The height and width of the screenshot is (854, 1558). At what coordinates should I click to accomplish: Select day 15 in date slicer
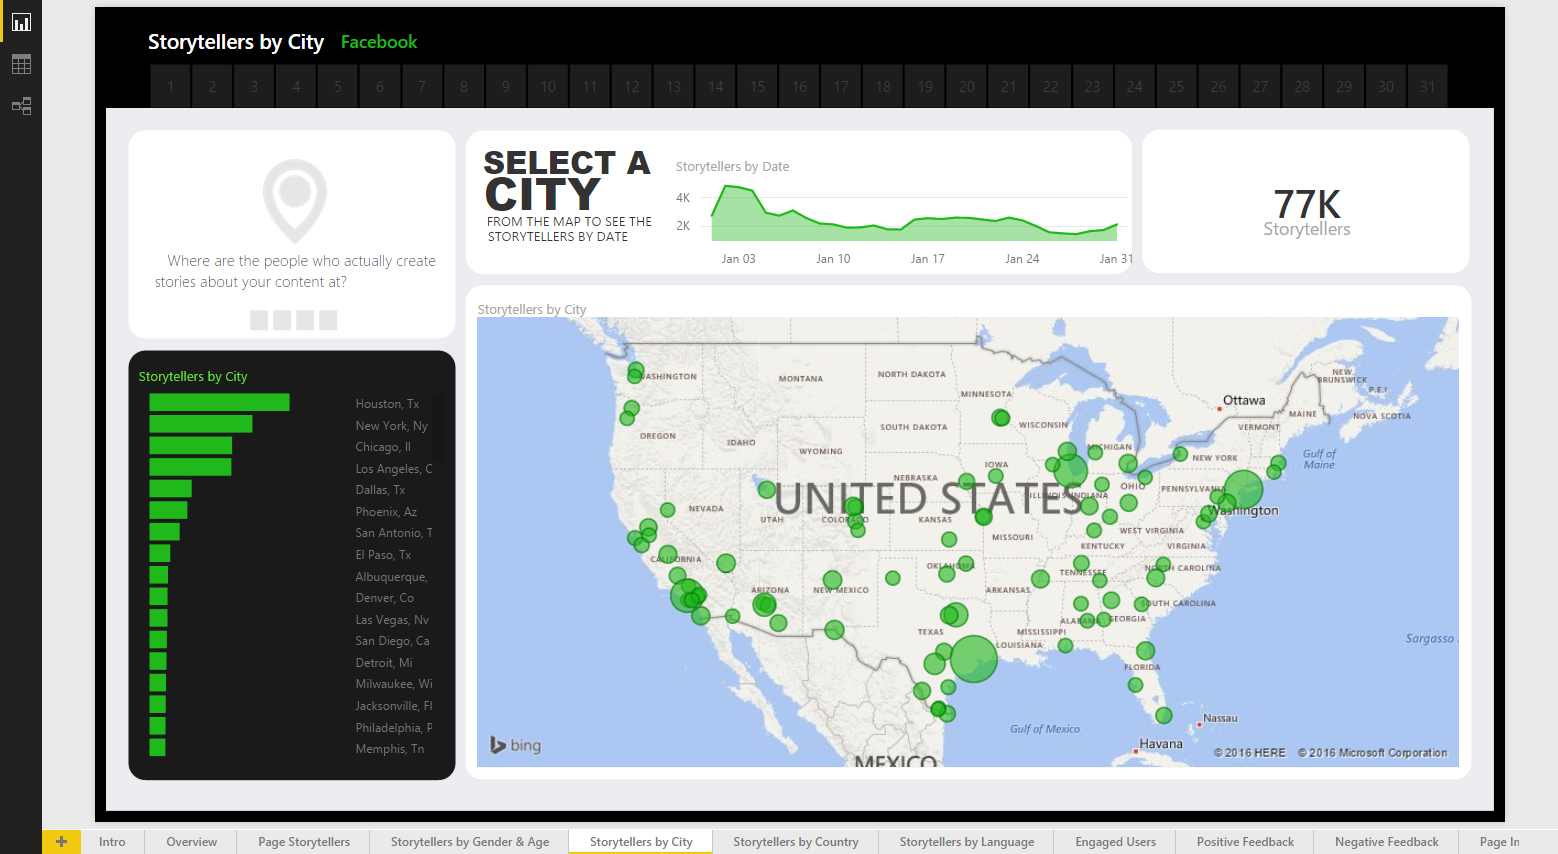[758, 87]
